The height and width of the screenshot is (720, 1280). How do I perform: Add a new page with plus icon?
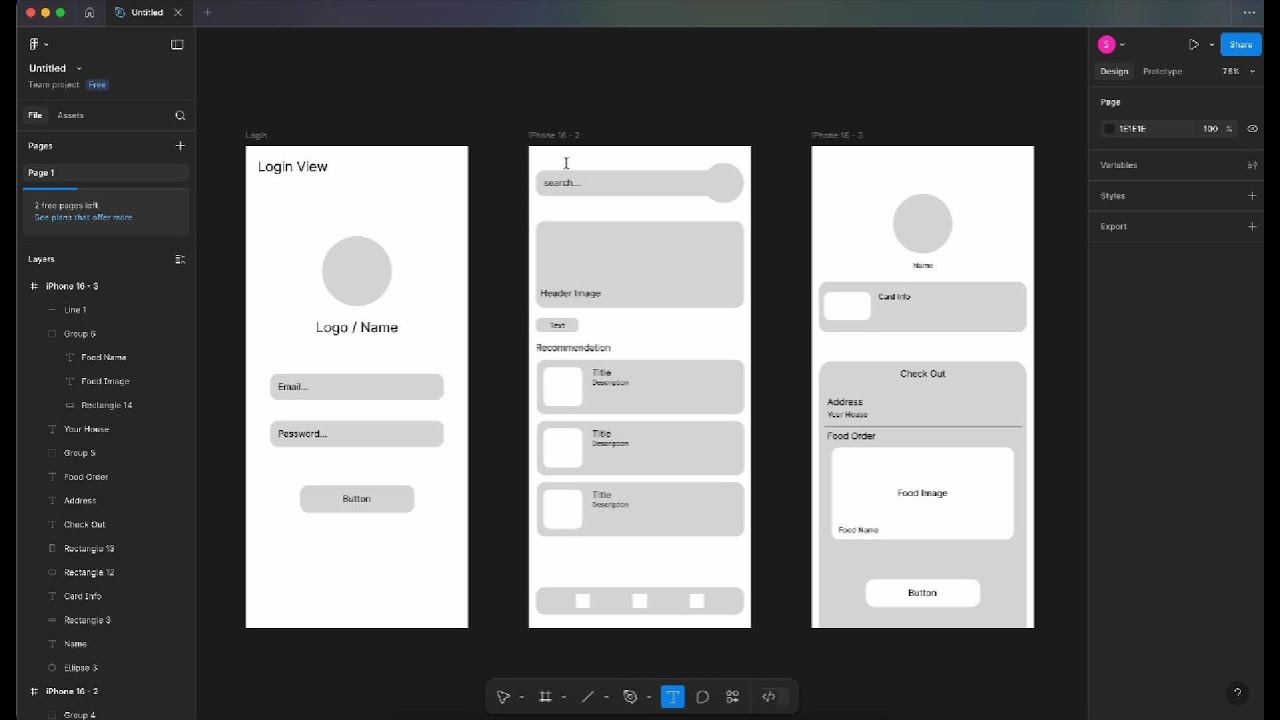tap(180, 146)
